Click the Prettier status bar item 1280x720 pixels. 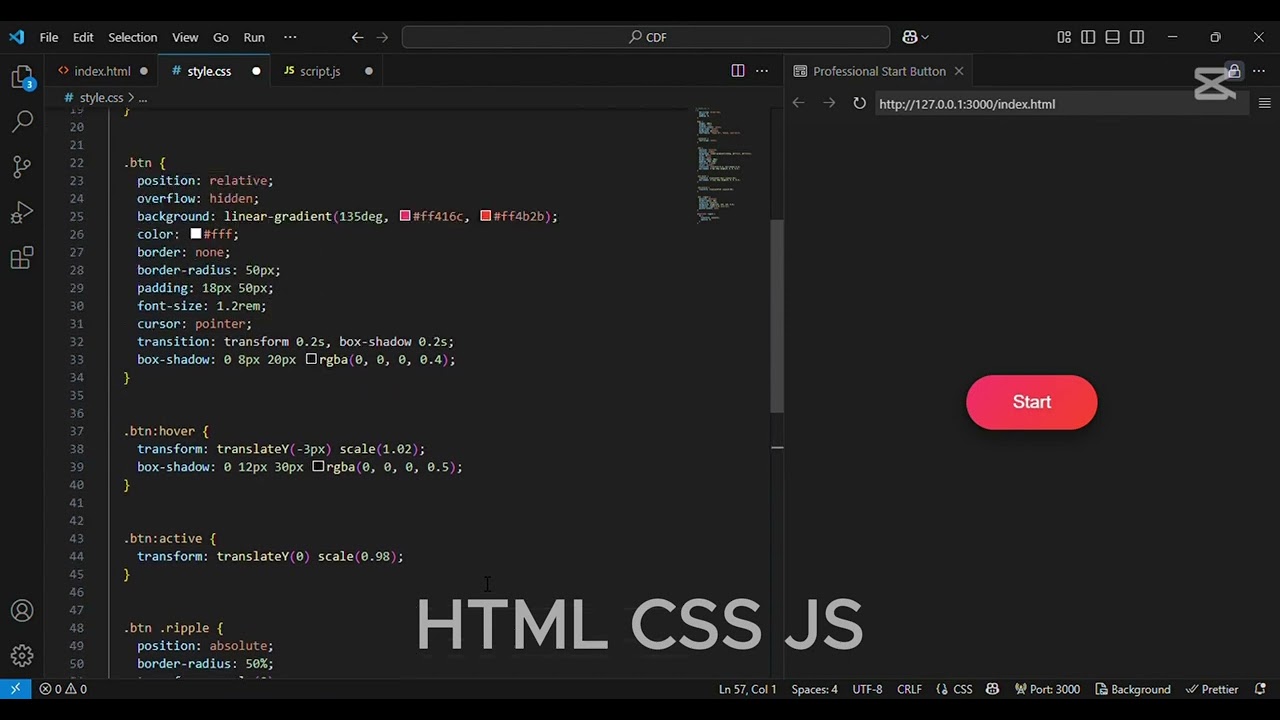point(1212,689)
